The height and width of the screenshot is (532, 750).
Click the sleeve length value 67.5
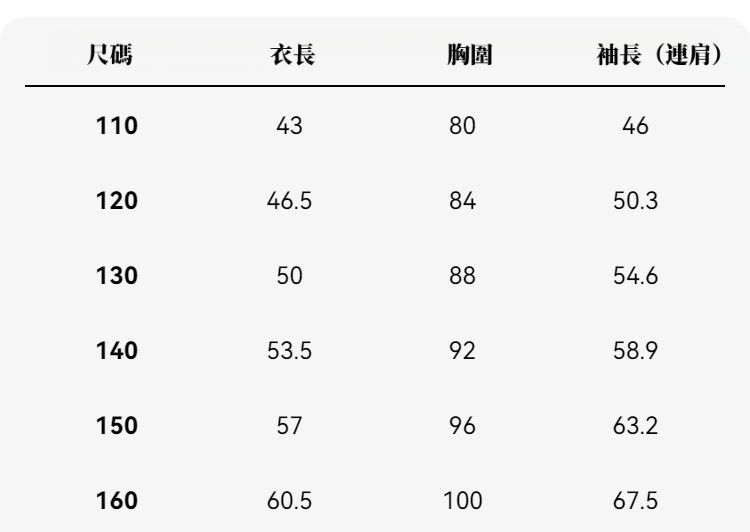634,500
